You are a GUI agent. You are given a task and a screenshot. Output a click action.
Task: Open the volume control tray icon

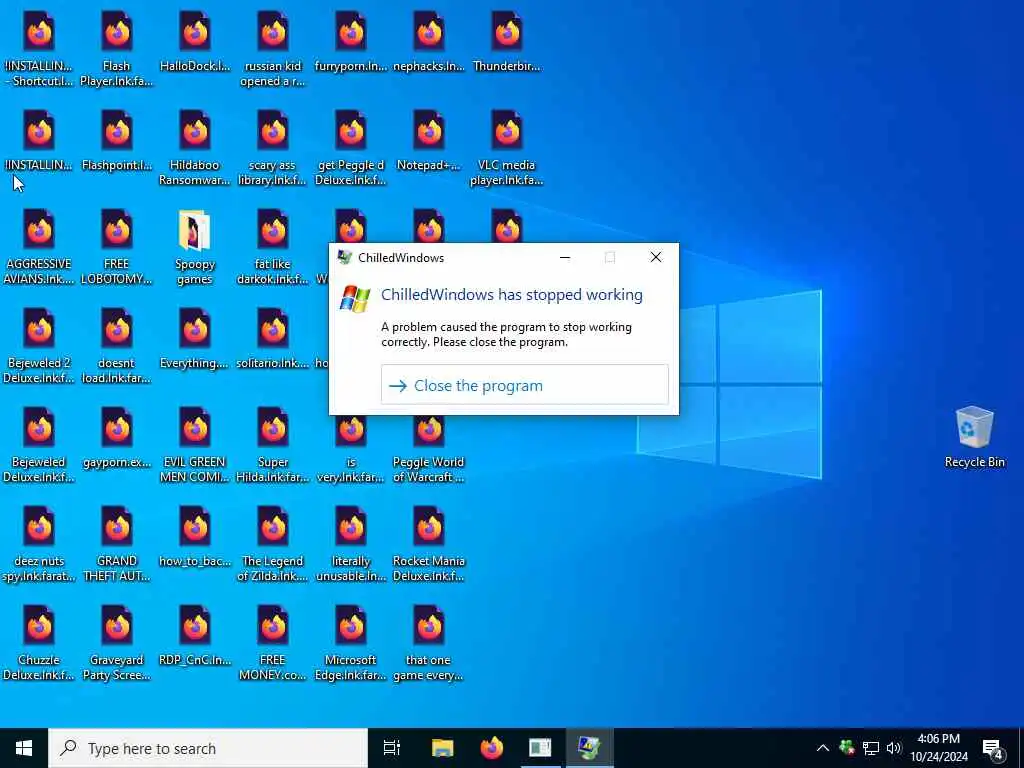coord(894,748)
